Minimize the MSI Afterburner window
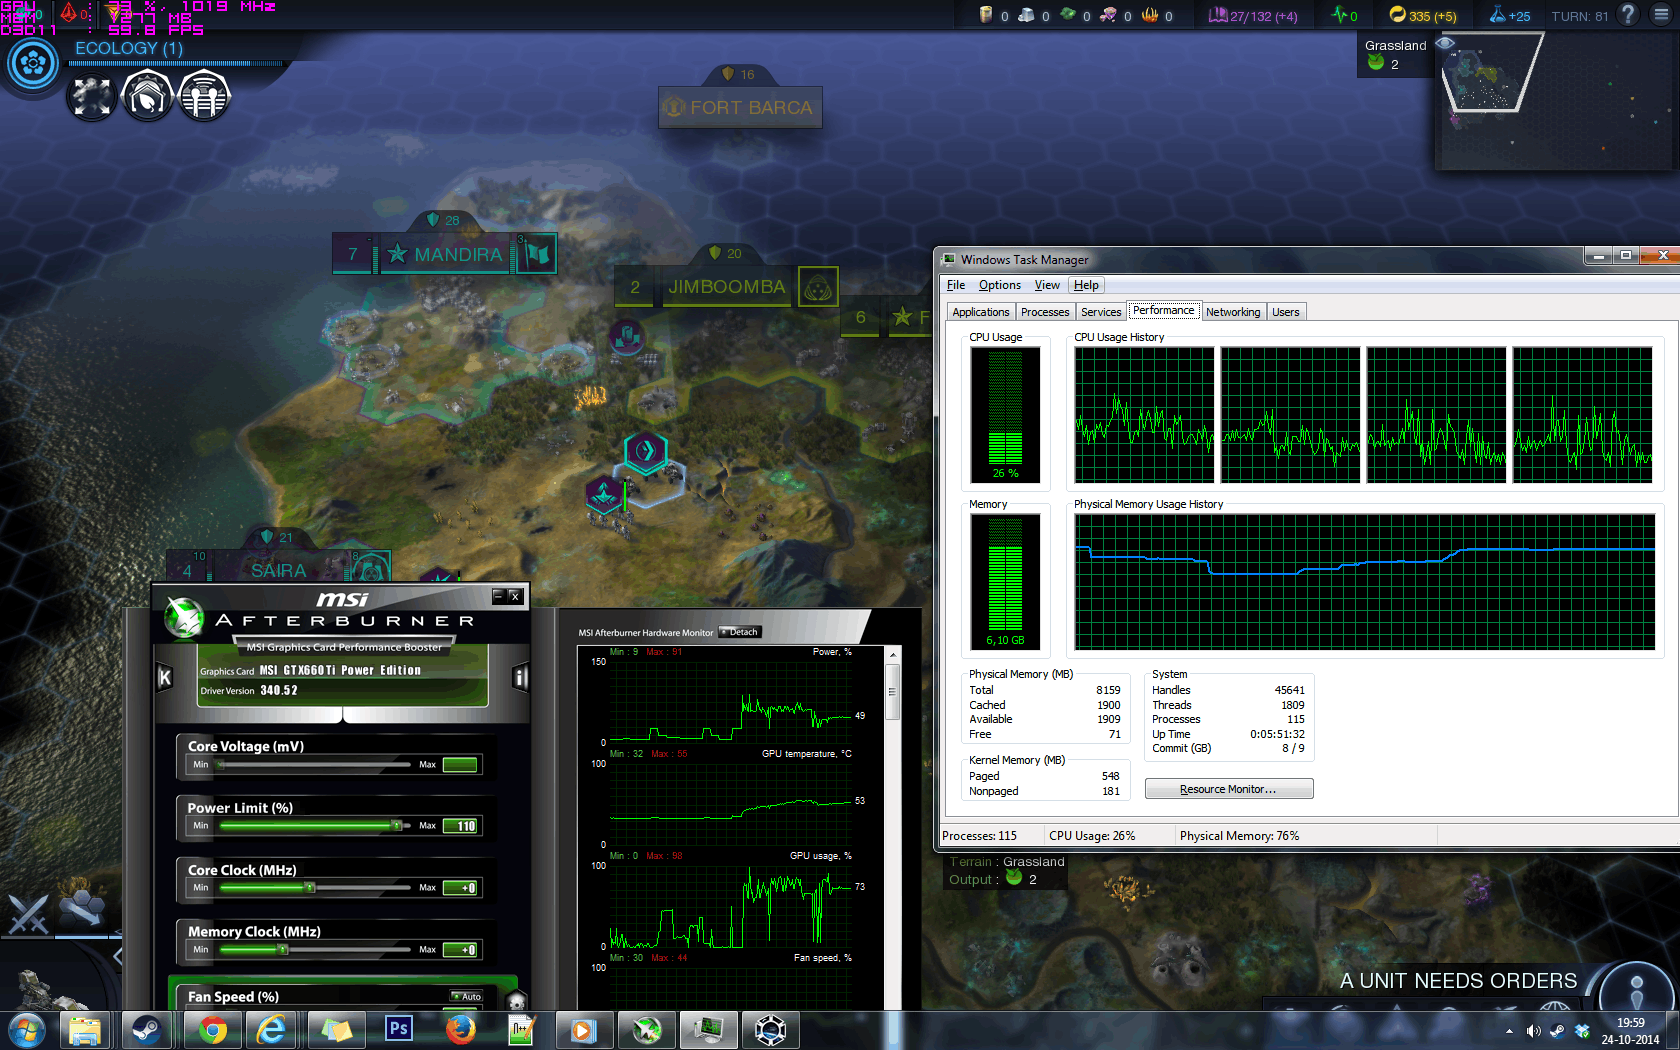Image resolution: width=1680 pixels, height=1050 pixels. coord(498,596)
